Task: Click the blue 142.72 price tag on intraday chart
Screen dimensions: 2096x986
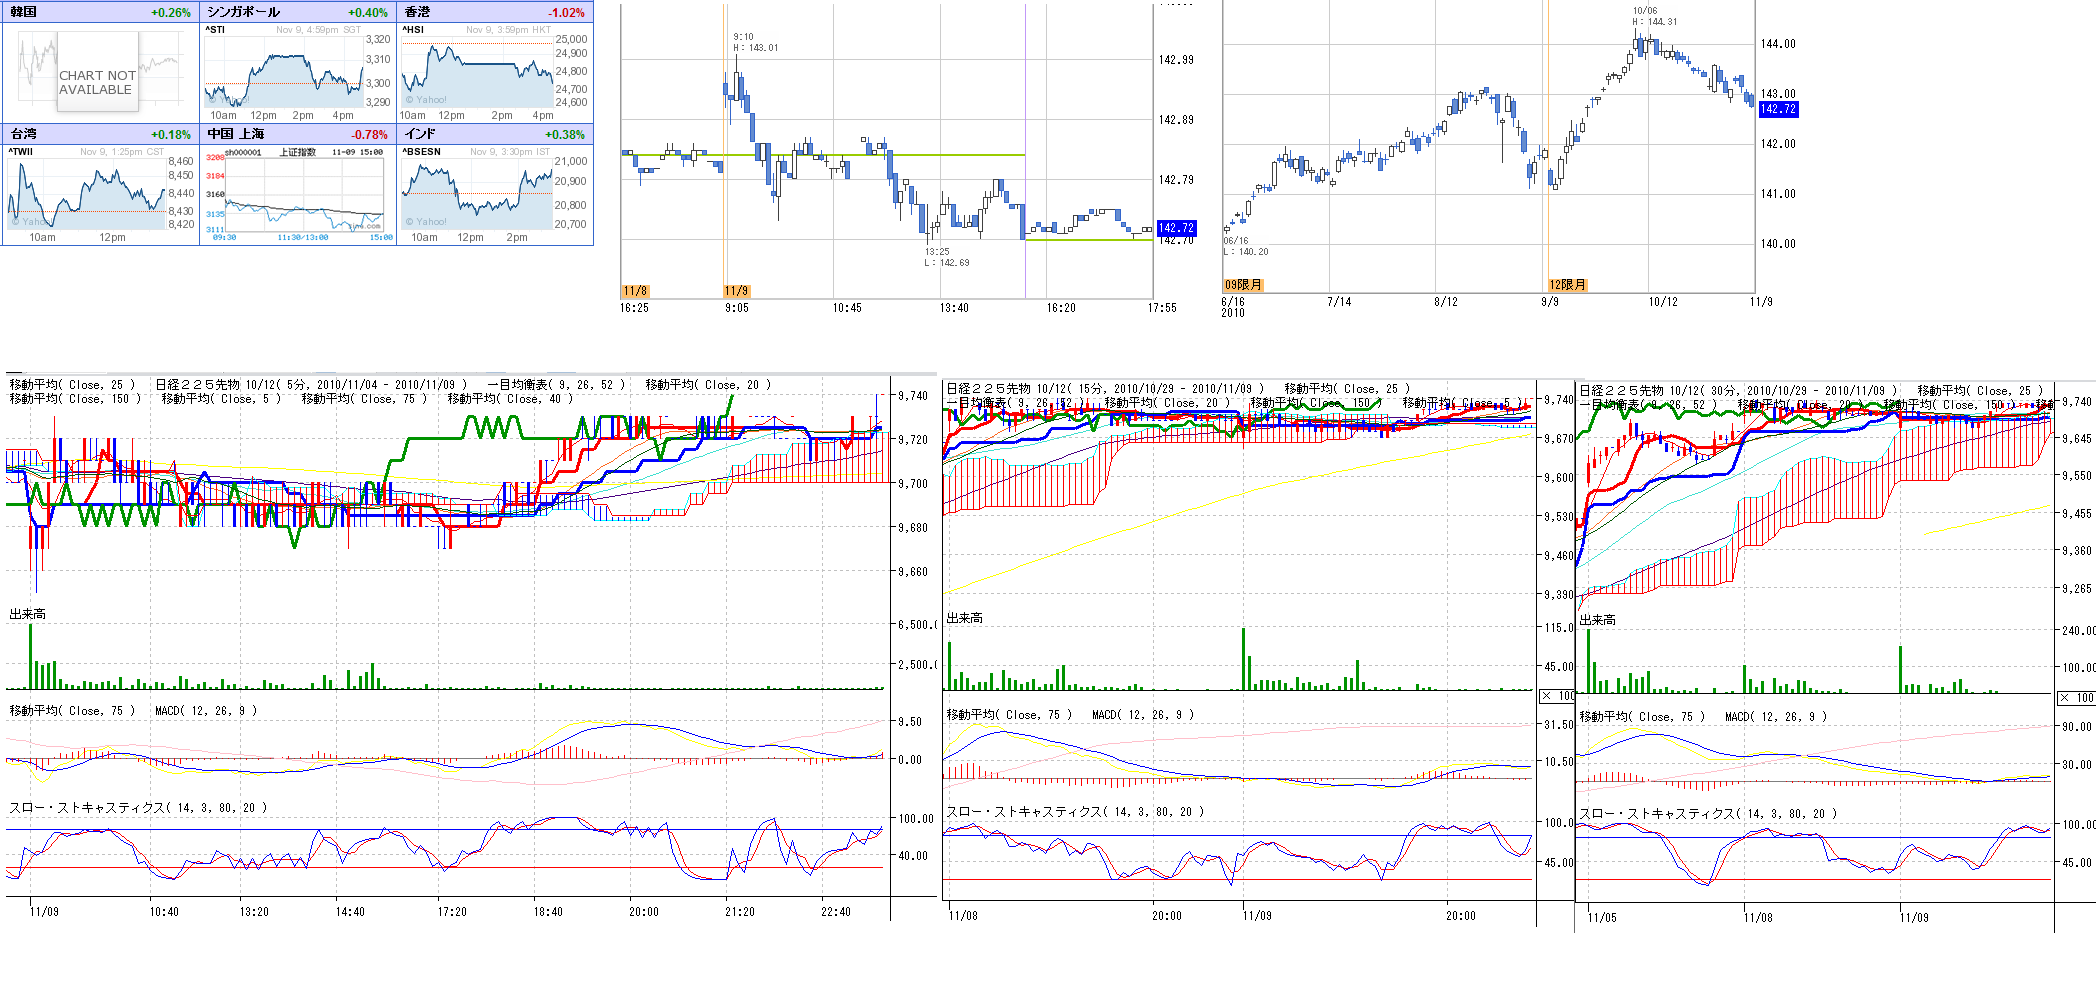Action: 1176,228
